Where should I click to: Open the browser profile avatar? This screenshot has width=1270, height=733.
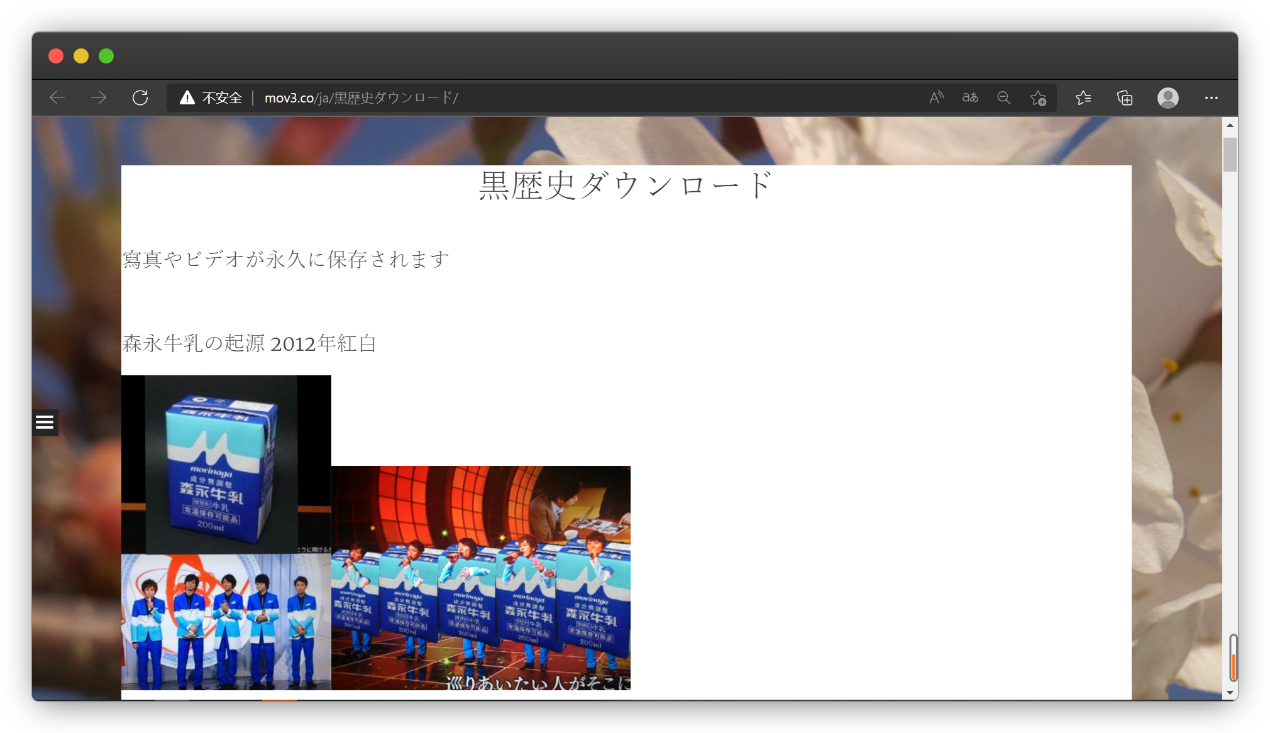coord(1168,98)
